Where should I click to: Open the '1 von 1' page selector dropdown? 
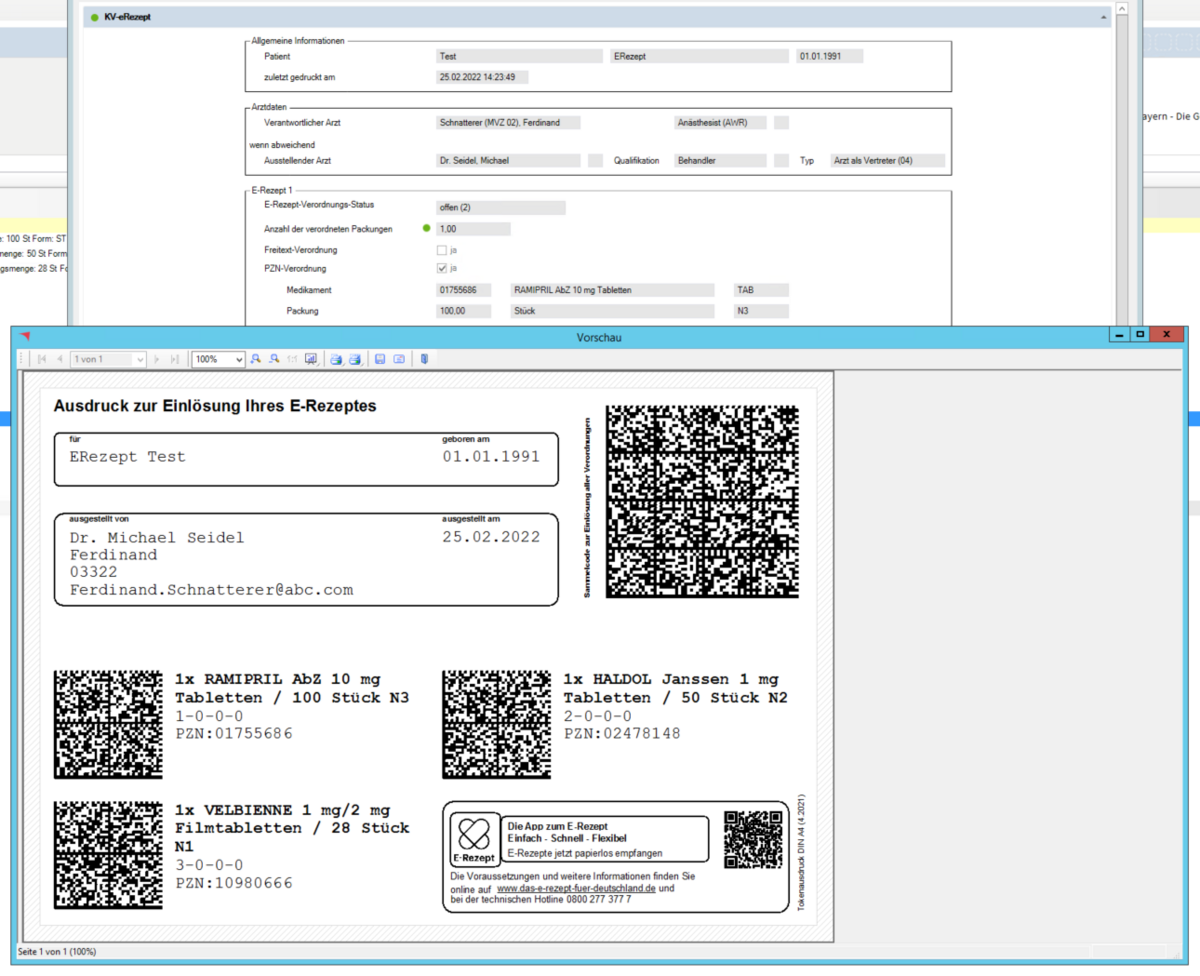pyautogui.click(x=140, y=359)
